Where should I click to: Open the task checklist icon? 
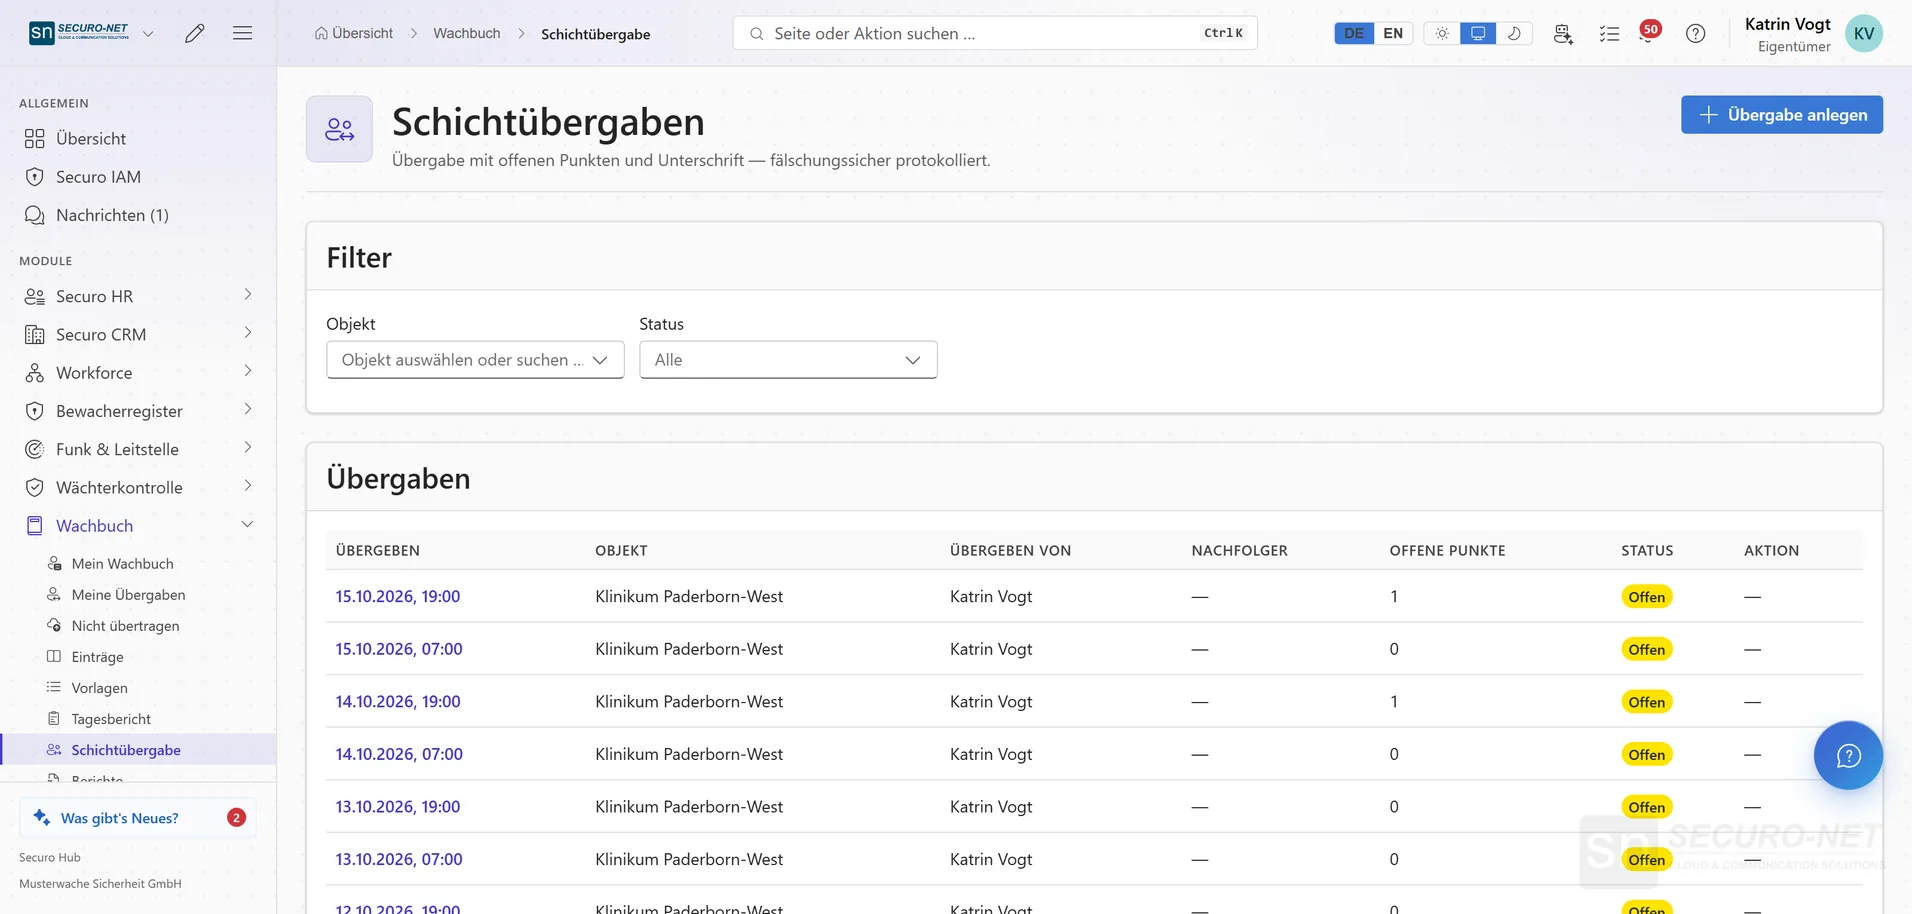pos(1609,34)
